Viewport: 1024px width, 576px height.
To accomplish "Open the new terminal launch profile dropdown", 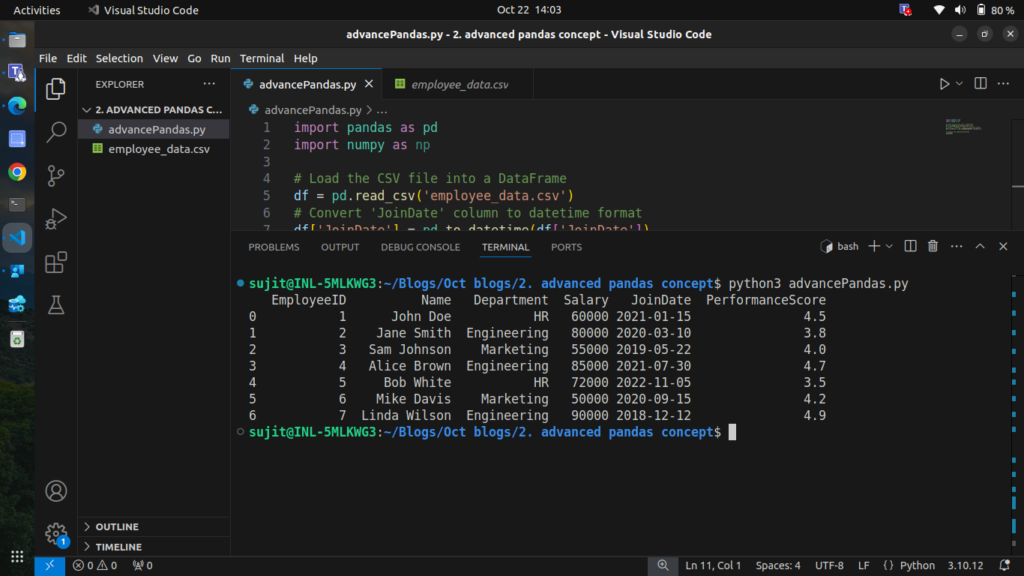I will coord(889,246).
